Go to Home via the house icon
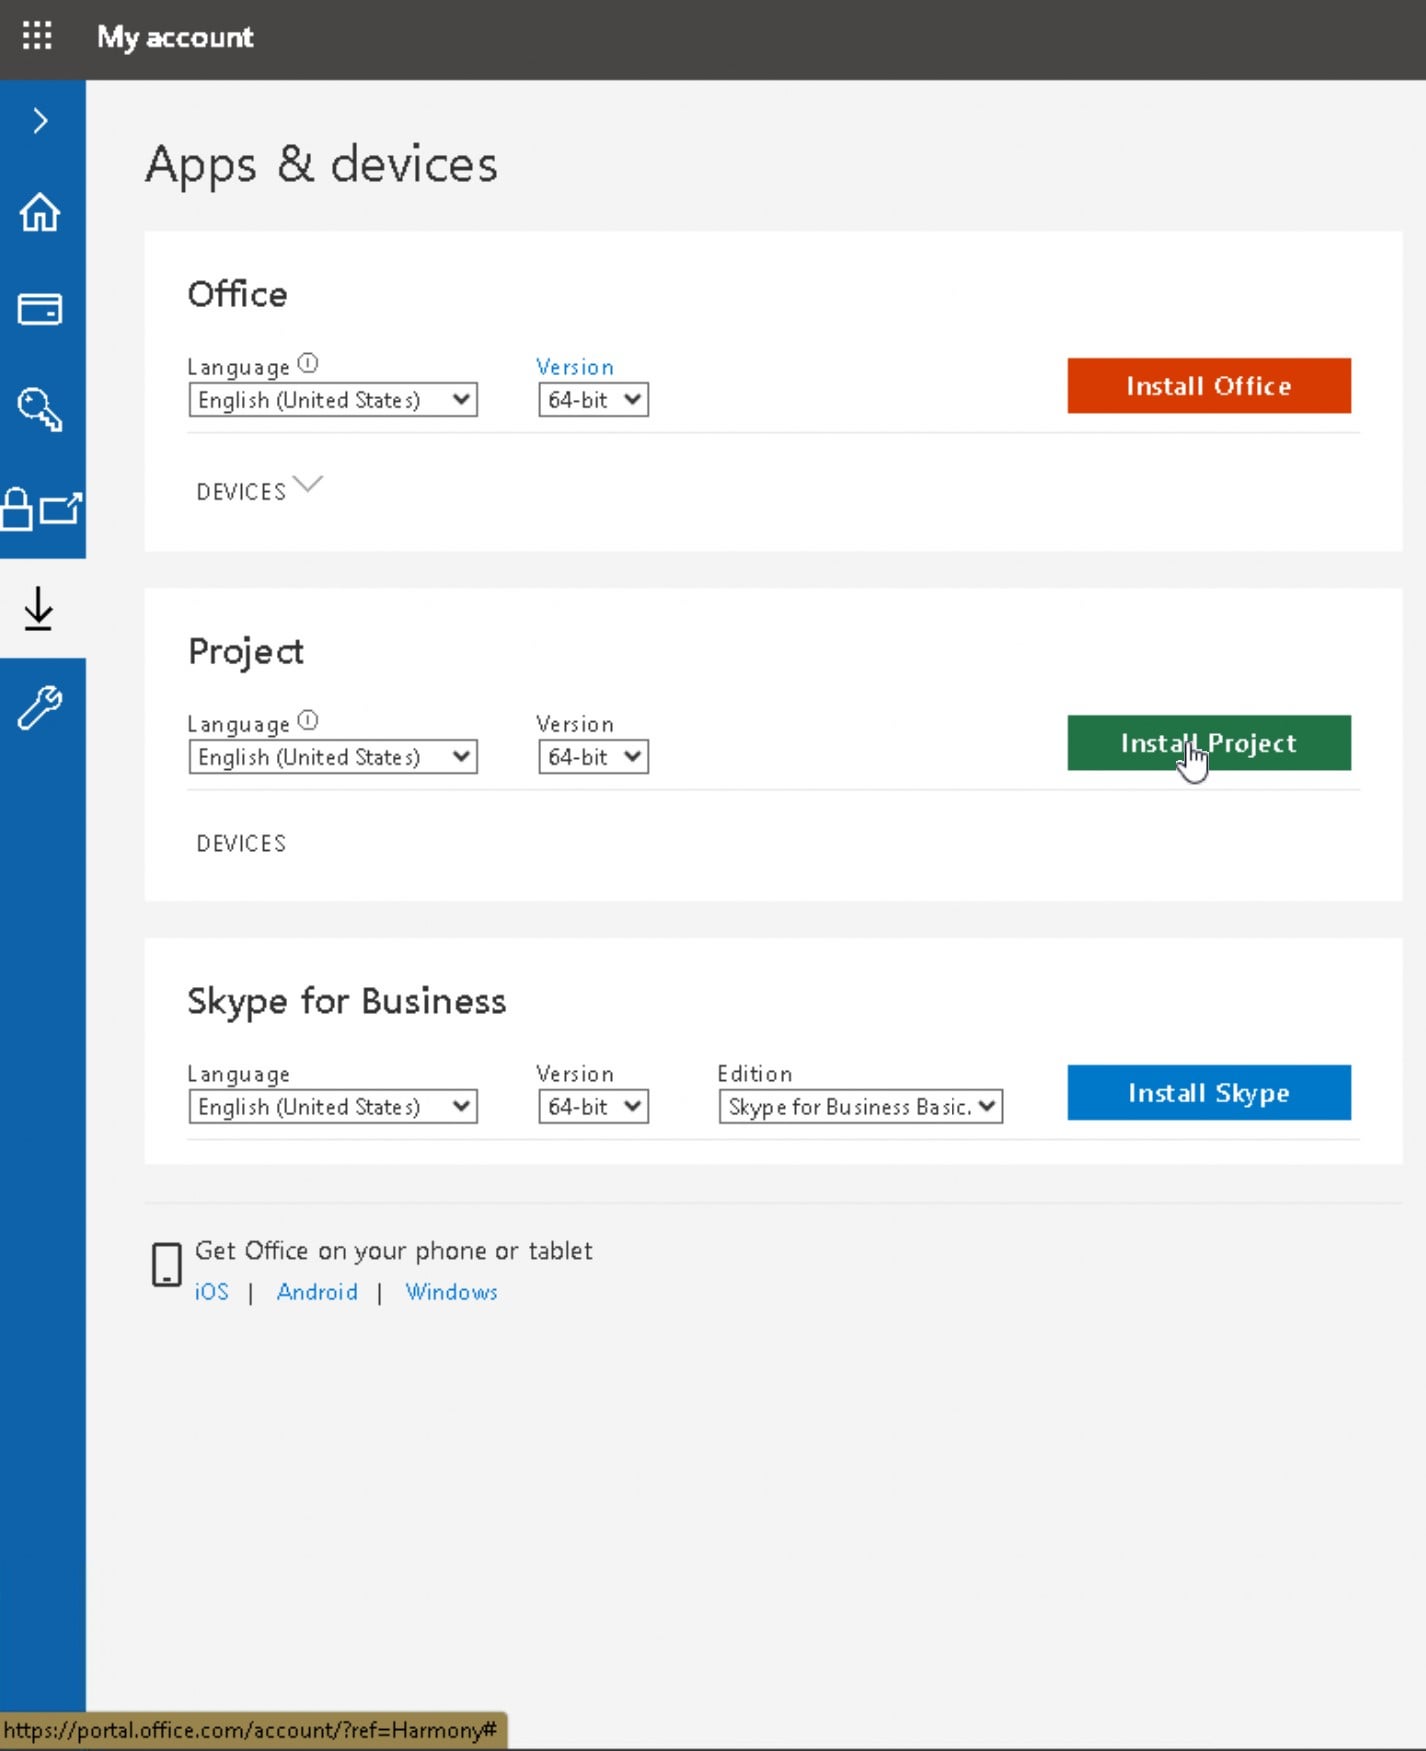This screenshot has height=1751, width=1426. coord(40,212)
